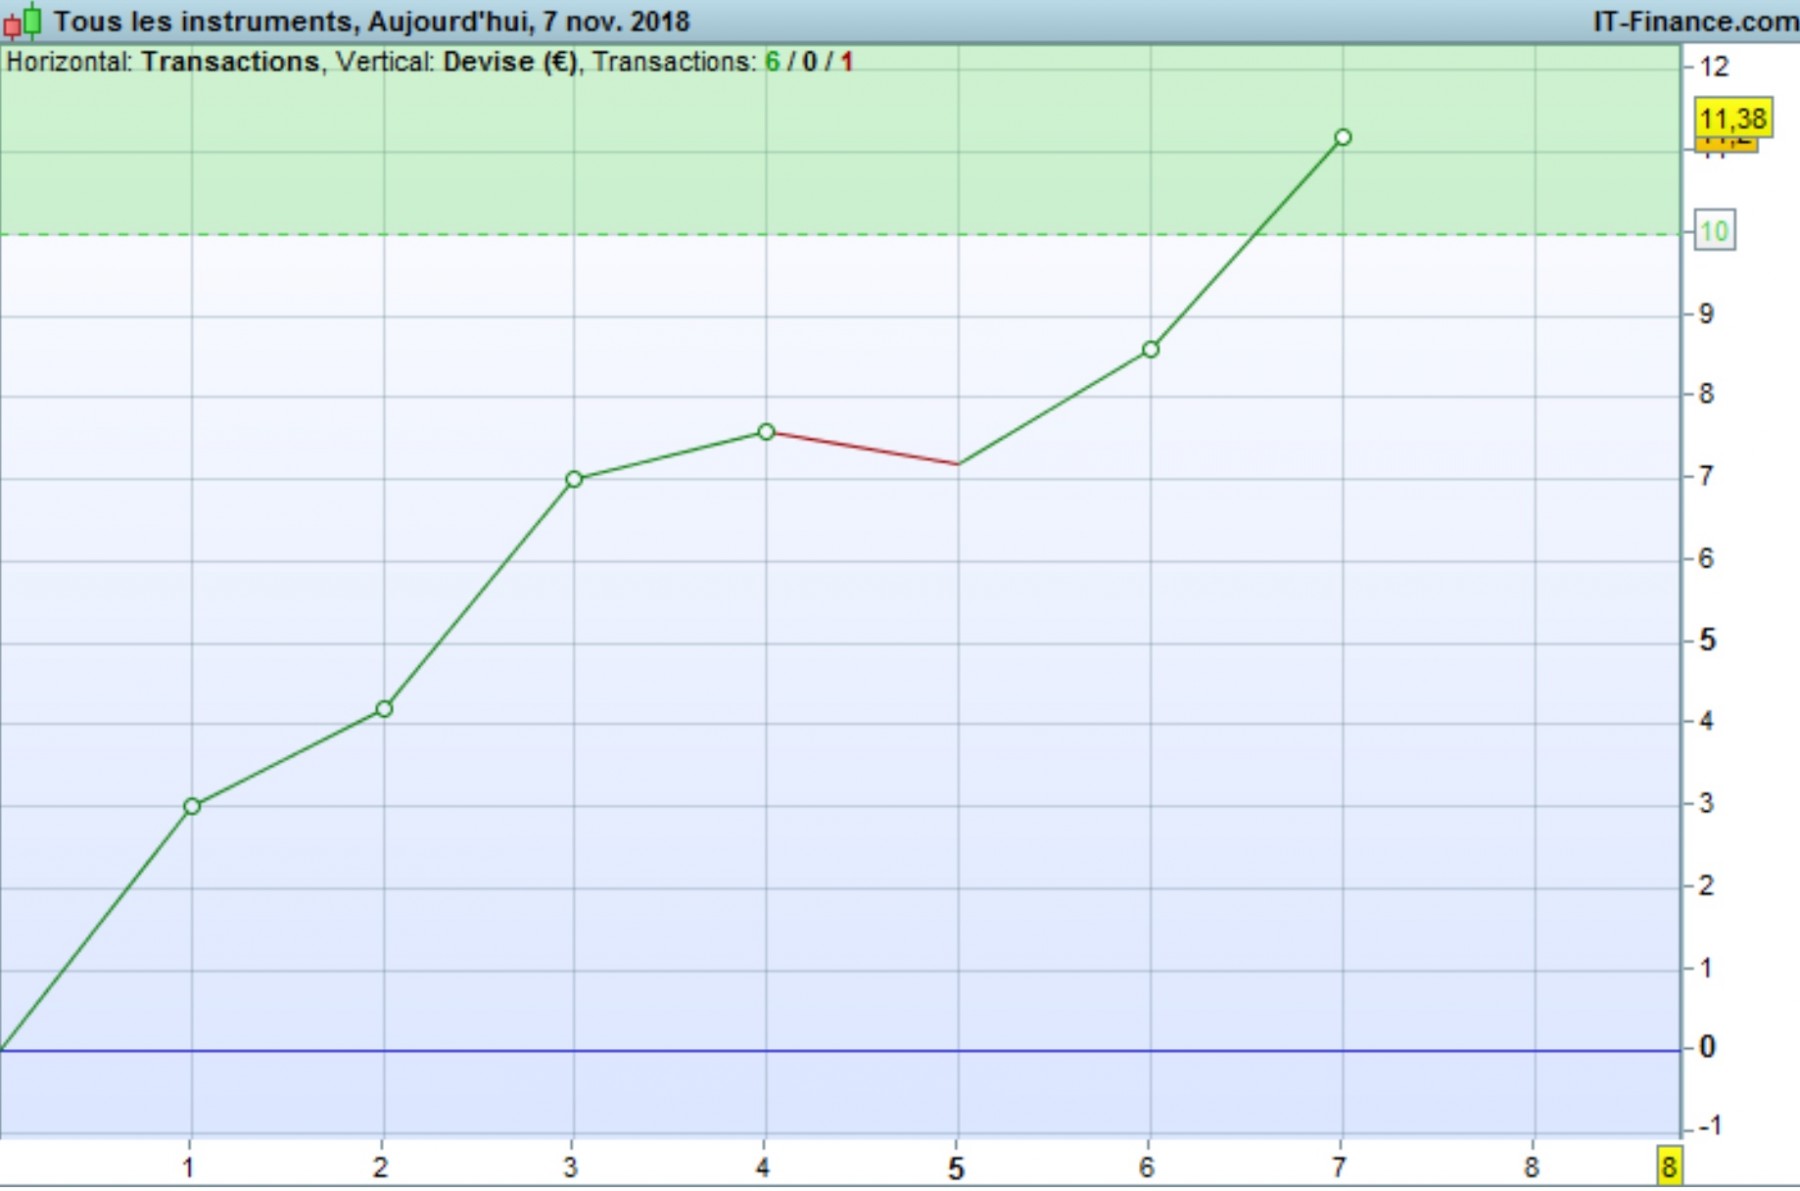Image resolution: width=1800 pixels, height=1191 pixels.
Task: Click the red losing transactions count 1
Action: pyautogui.click(x=846, y=62)
